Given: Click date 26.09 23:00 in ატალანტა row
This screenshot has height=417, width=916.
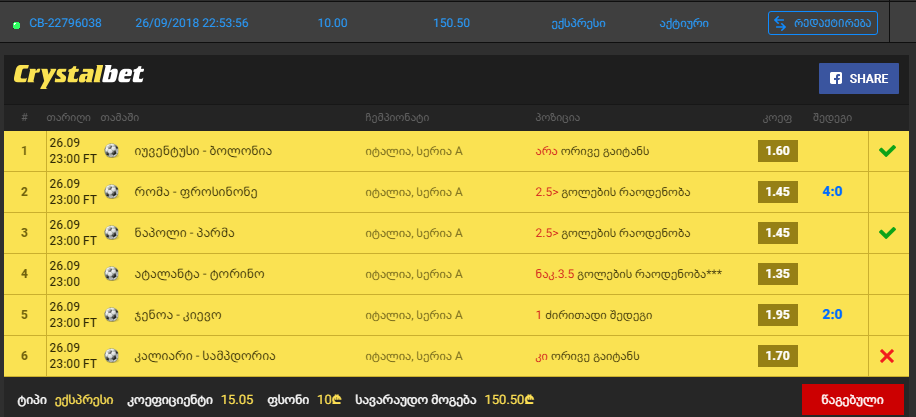Looking at the screenshot, I should click(x=65, y=273).
